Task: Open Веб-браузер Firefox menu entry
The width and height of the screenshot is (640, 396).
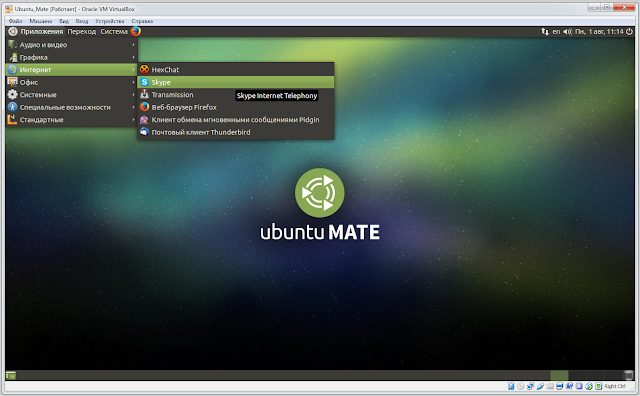Action: click(236, 107)
